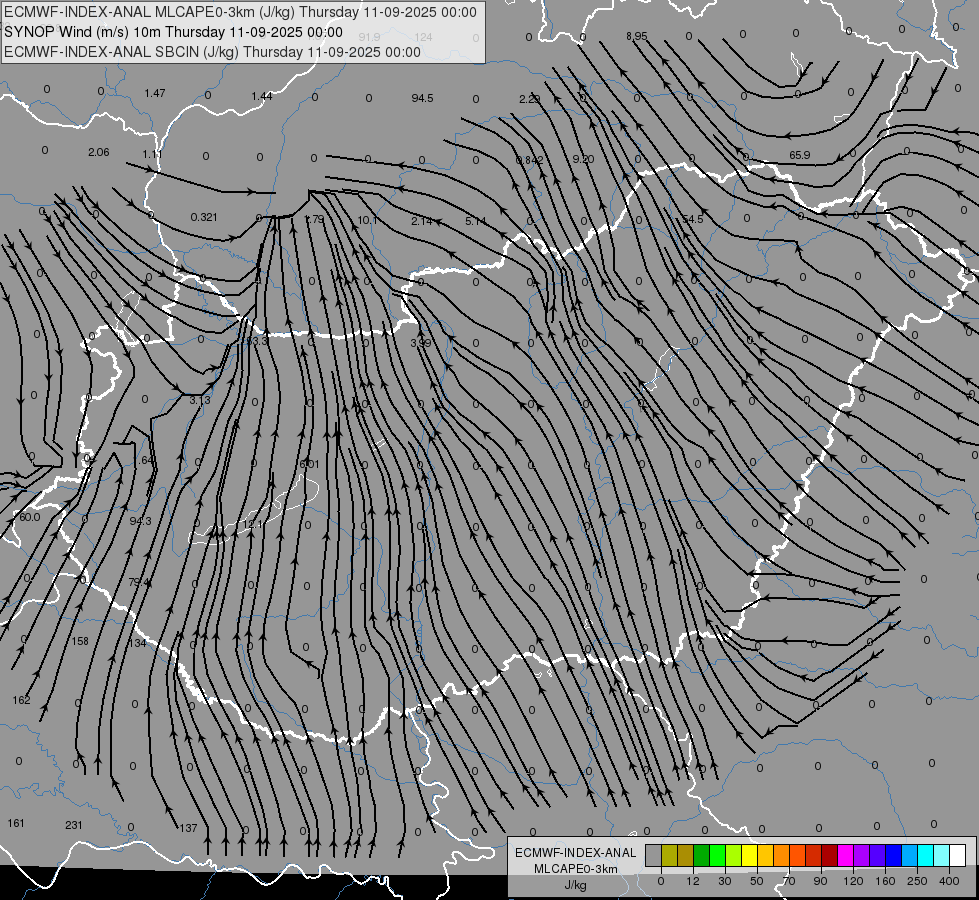Click legend tick label 90
The image size is (979, 900).
tap(820, 881)
